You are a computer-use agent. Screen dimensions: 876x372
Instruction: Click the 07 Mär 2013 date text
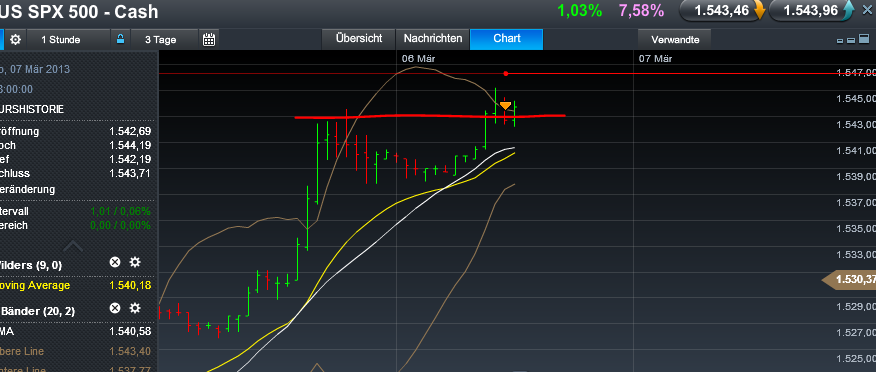(x=38, y=69)
